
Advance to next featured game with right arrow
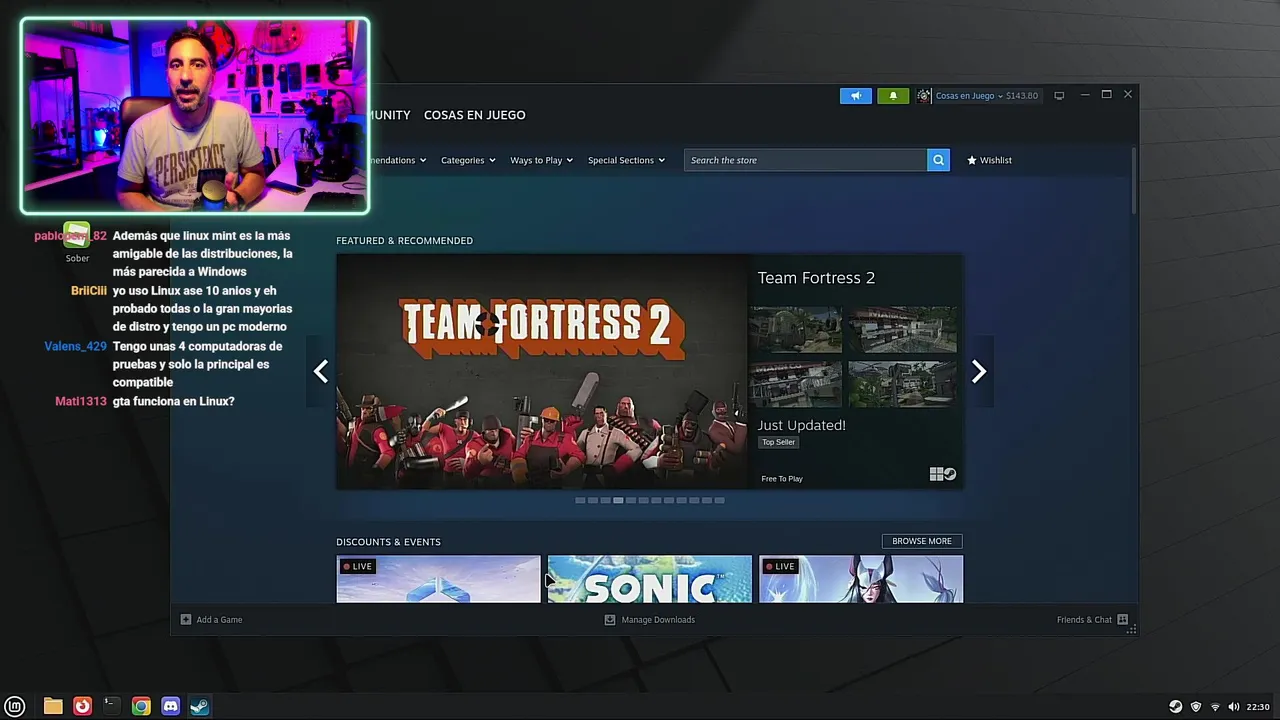pyautogui.click(x=979, y=372)
